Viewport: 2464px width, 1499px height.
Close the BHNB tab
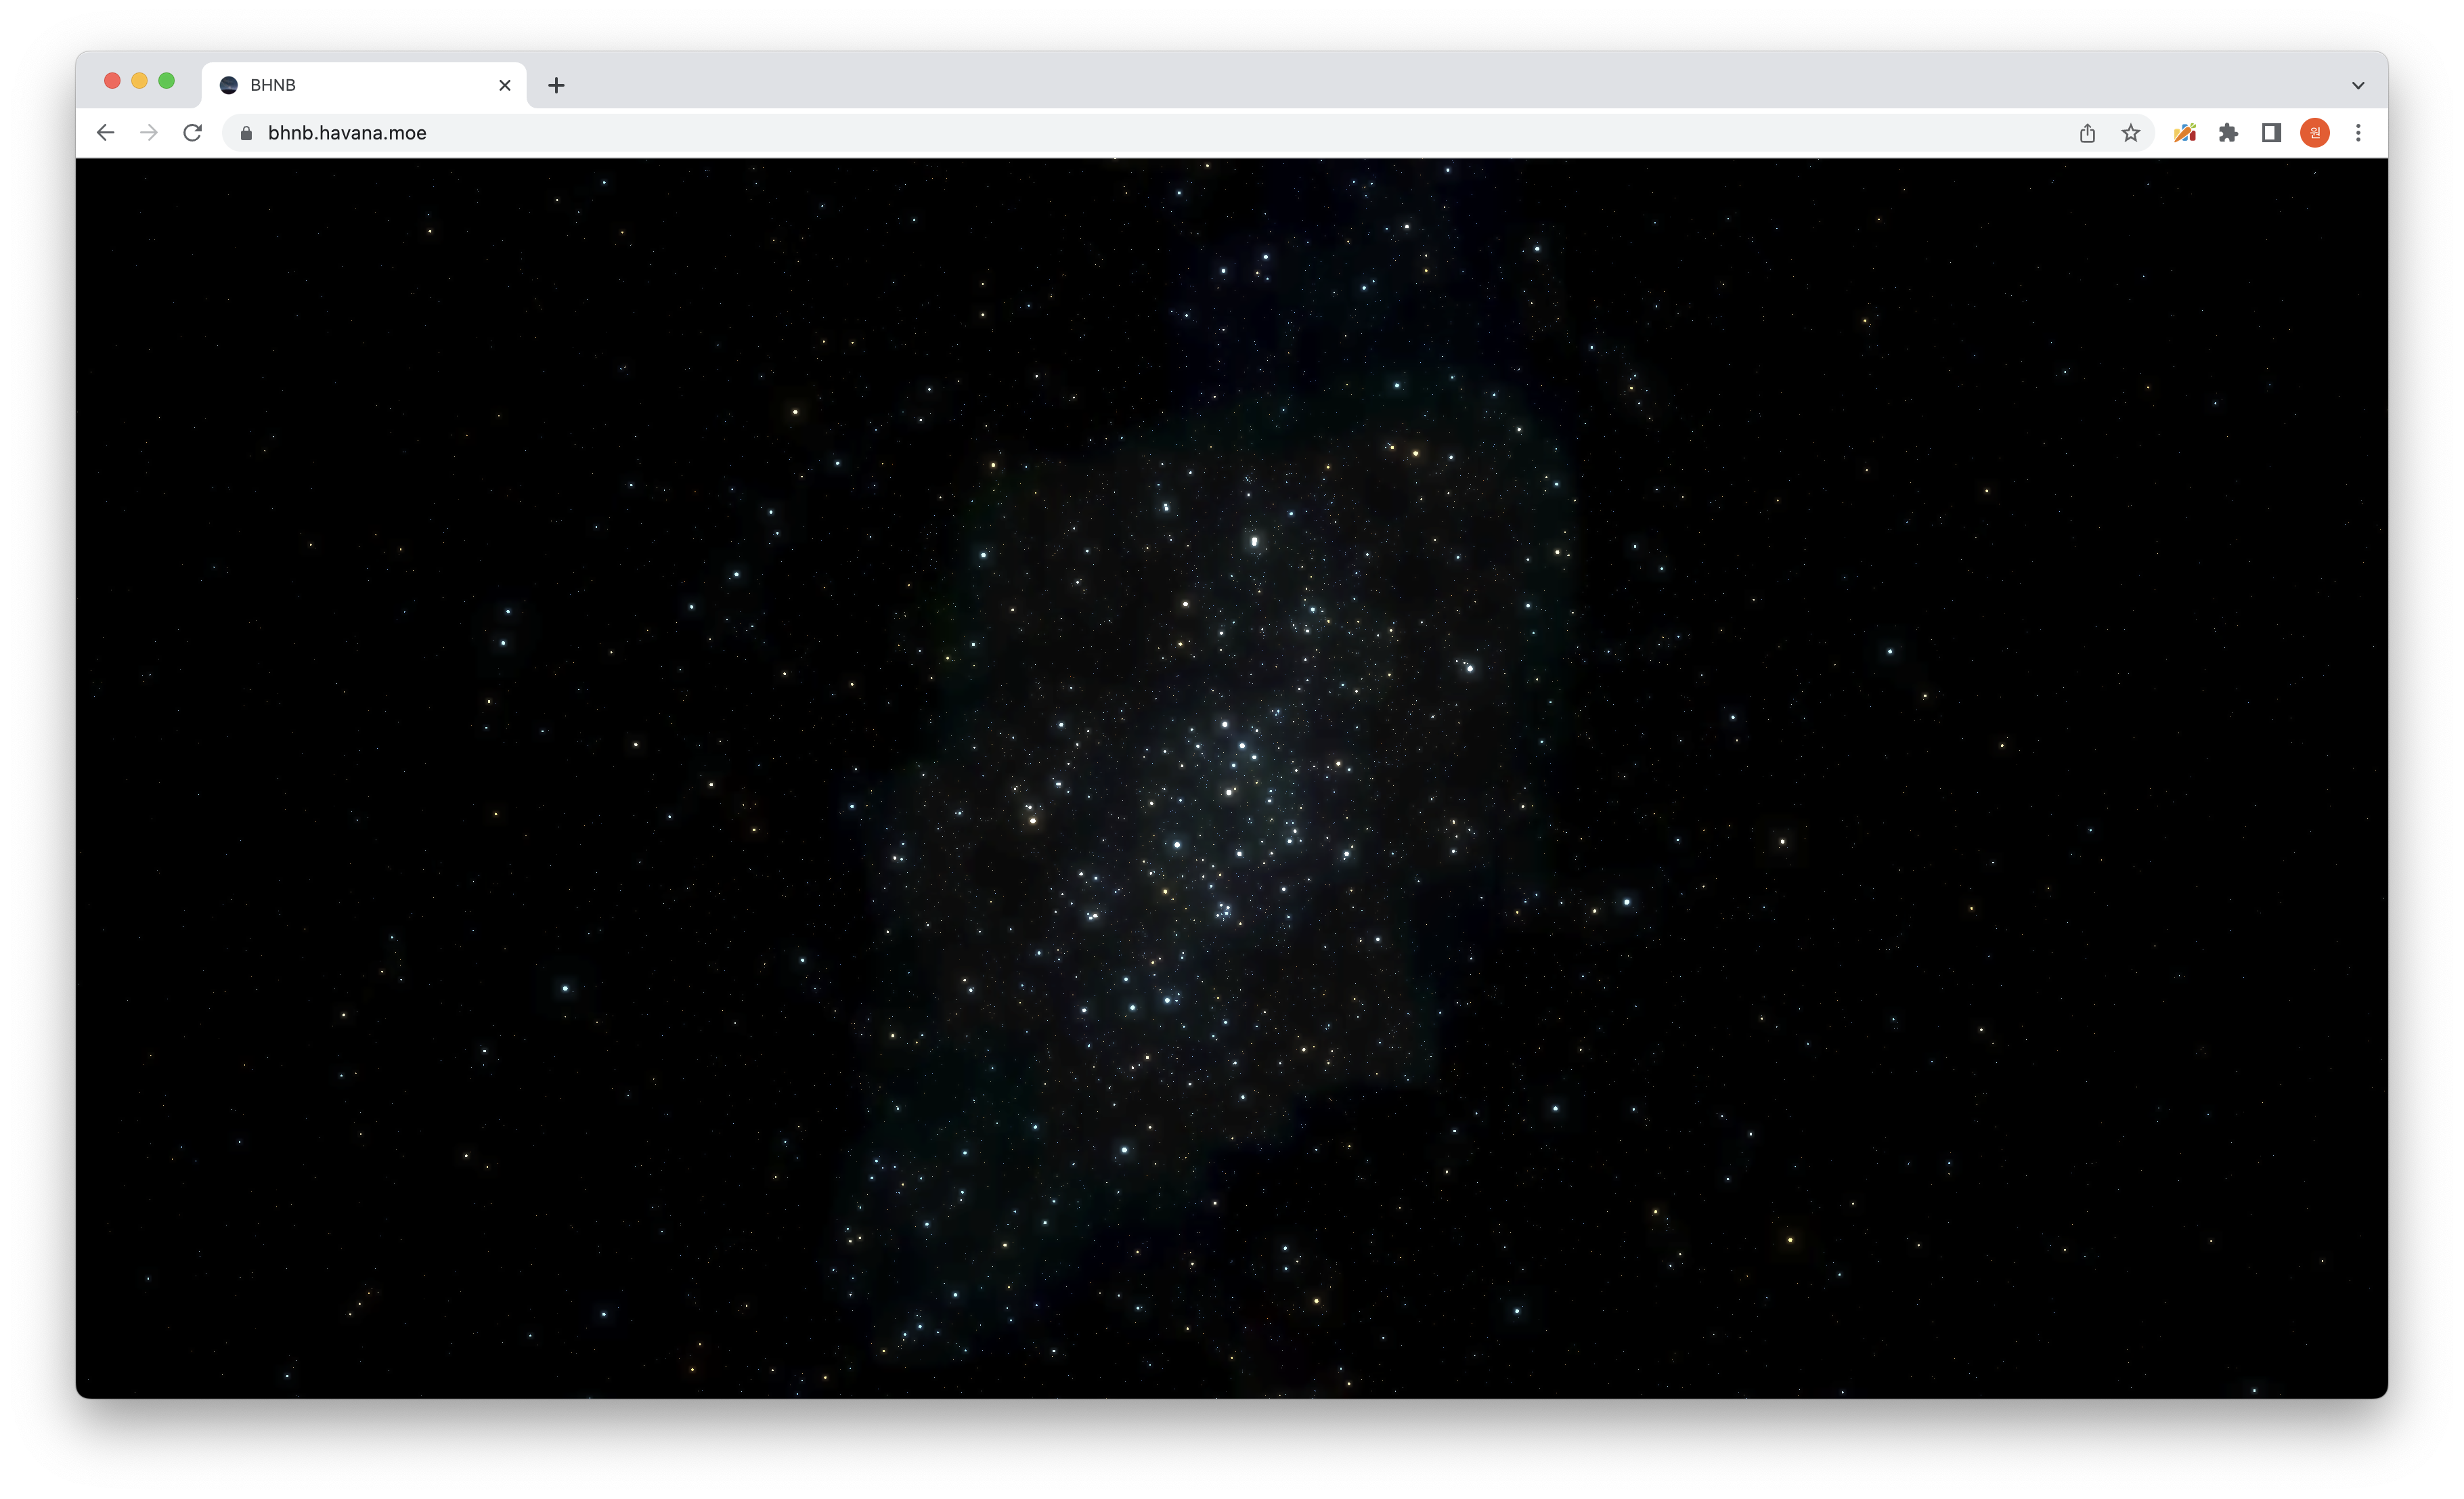pyautogui.click(x=505, y=85)
